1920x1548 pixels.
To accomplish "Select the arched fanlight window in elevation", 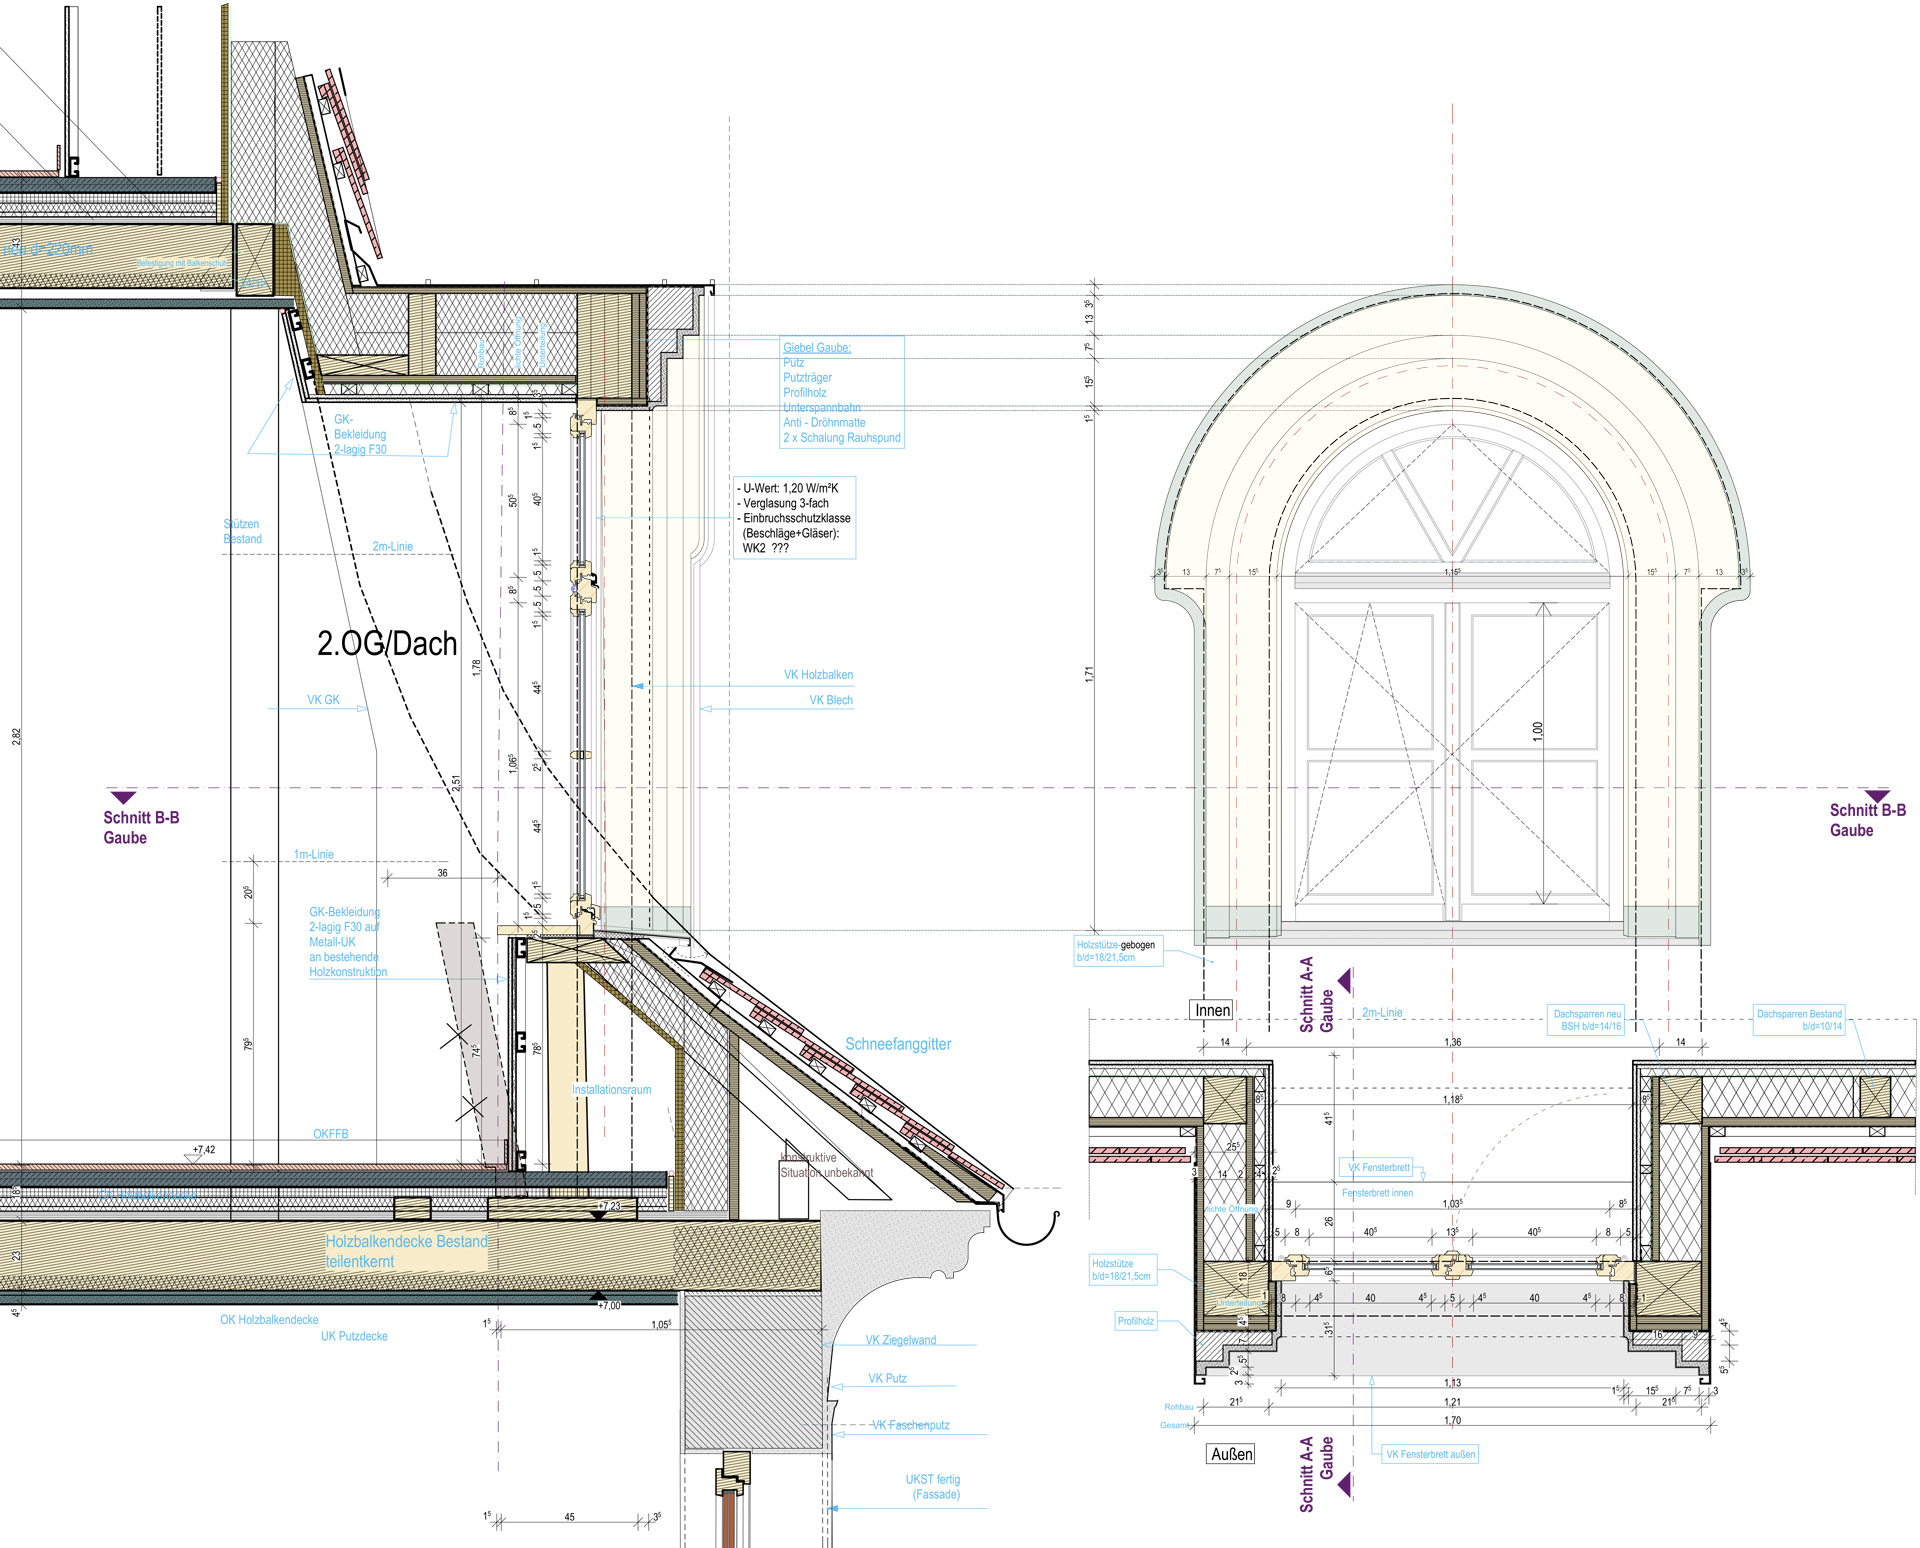I will (1452, 510).
